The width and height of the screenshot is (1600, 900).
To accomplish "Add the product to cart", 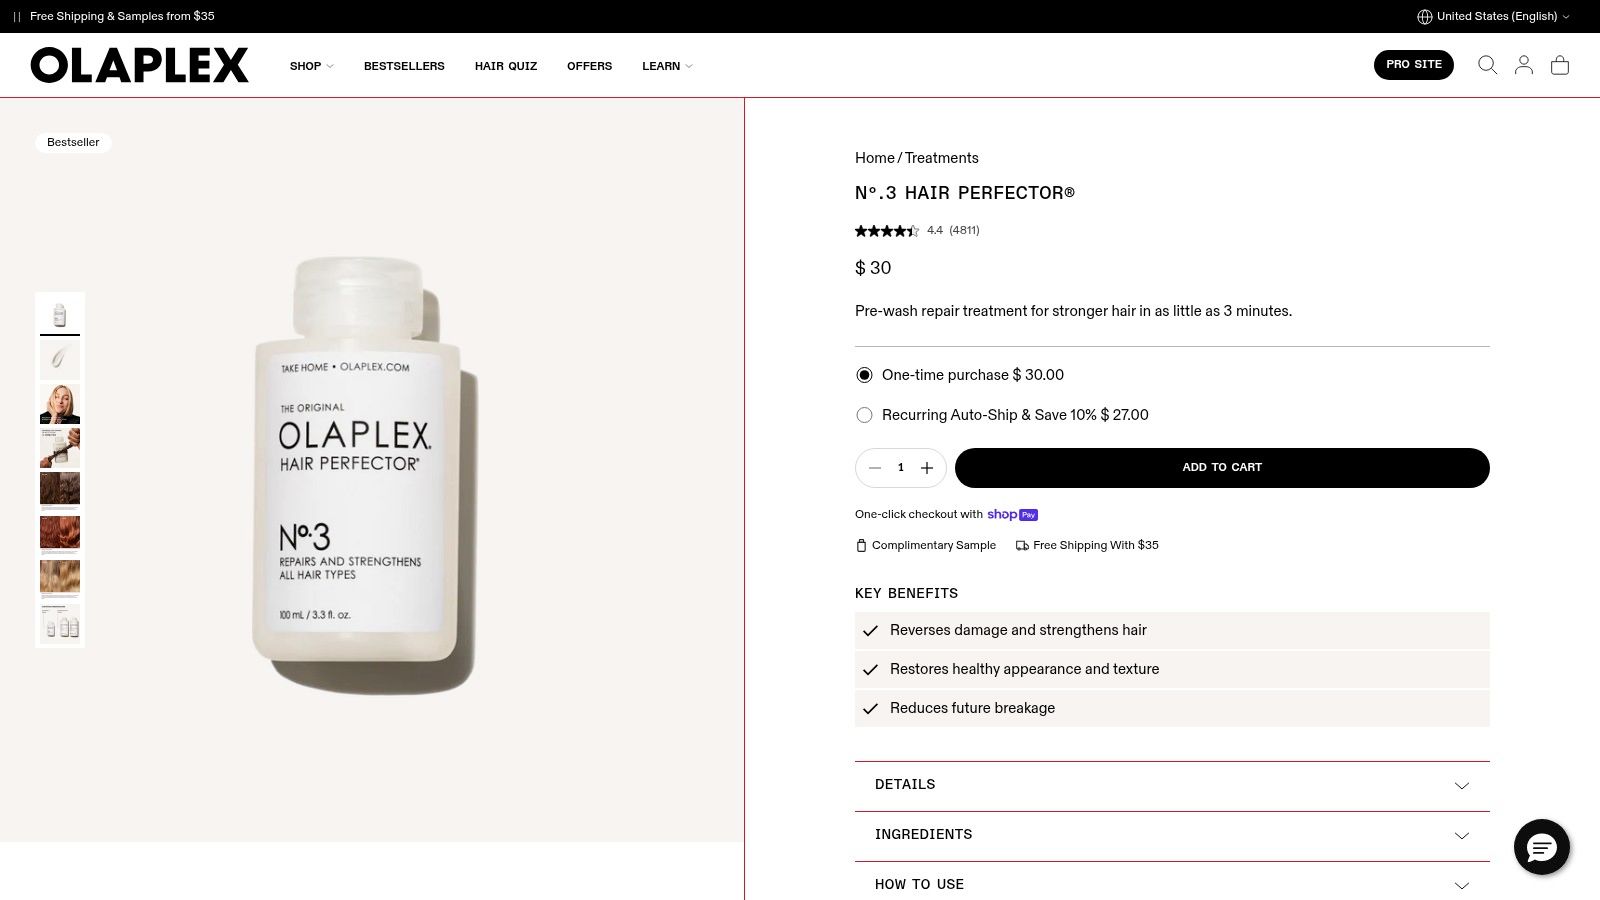I will [1222, 468].
